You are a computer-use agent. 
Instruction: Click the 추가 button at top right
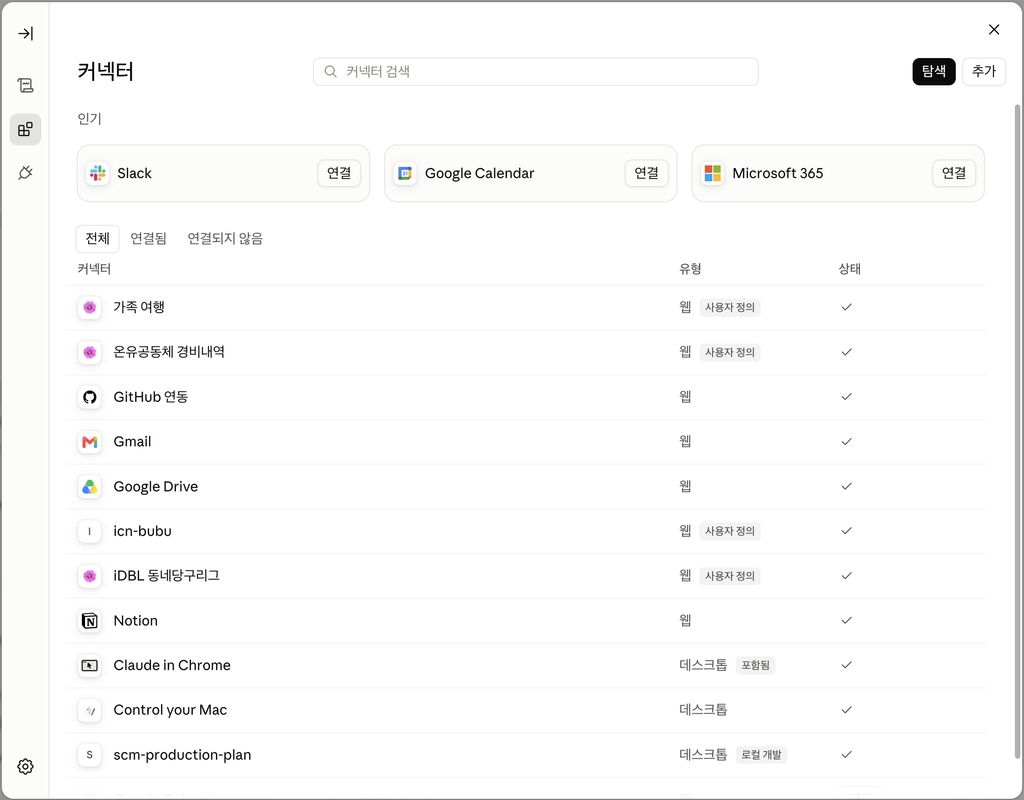click(x=984, y=71)
